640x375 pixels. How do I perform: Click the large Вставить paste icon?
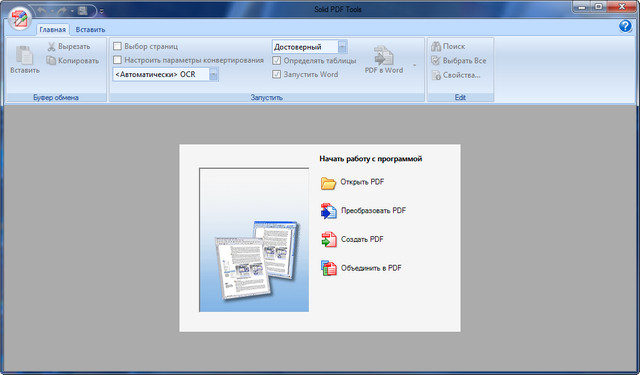24,55
